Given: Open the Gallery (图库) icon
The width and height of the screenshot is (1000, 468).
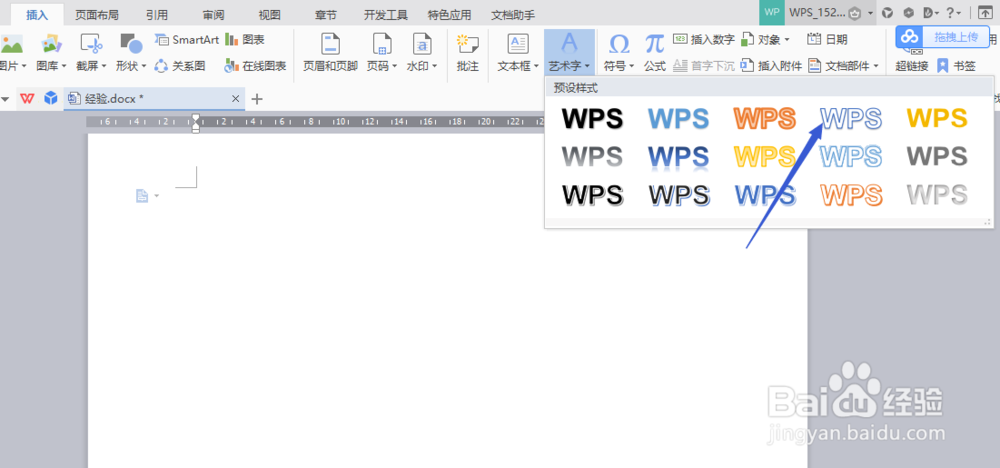Looking at the screenshot, I should point(51,45).
